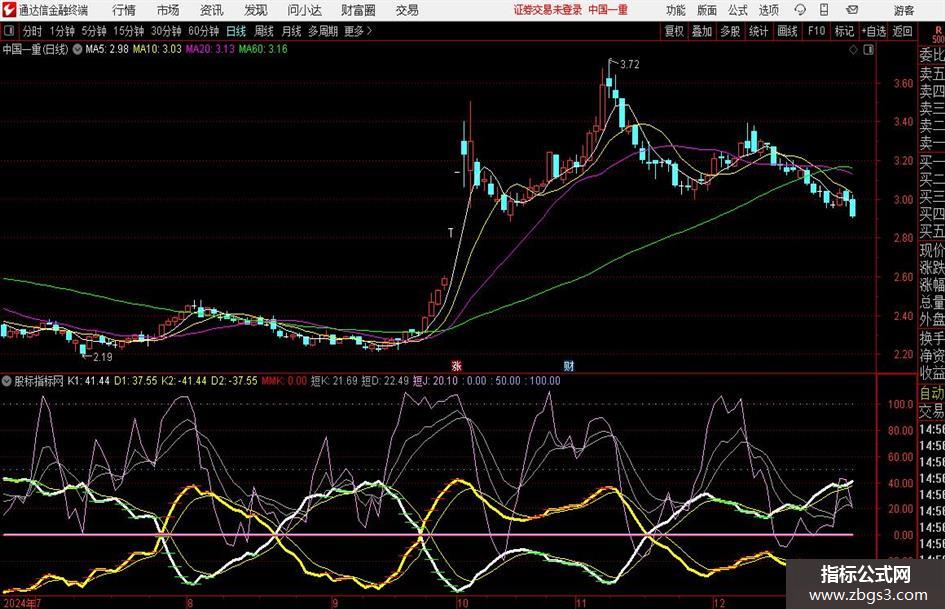The width and height of the screenshot is (945, 609).
Task: Open the 功能 menu
Action: coord(676,10)
